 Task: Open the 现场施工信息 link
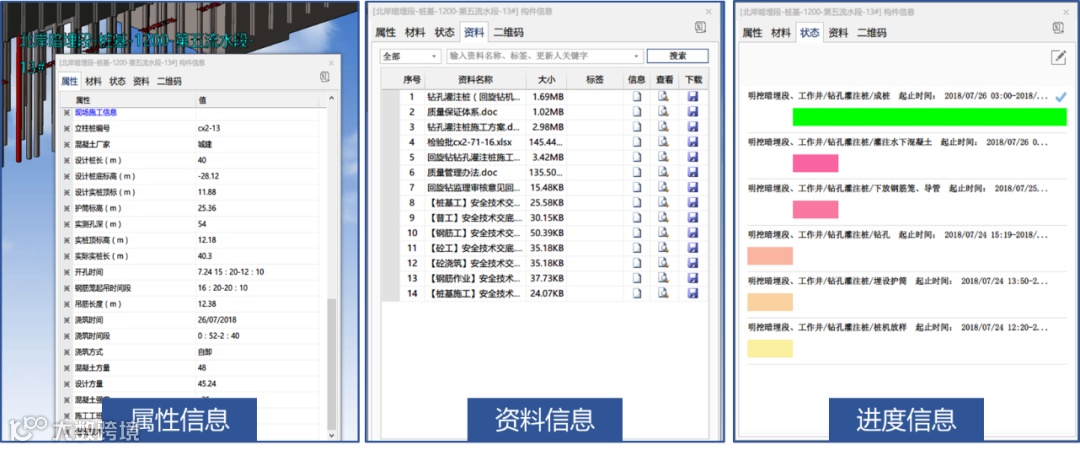(96, 112)
